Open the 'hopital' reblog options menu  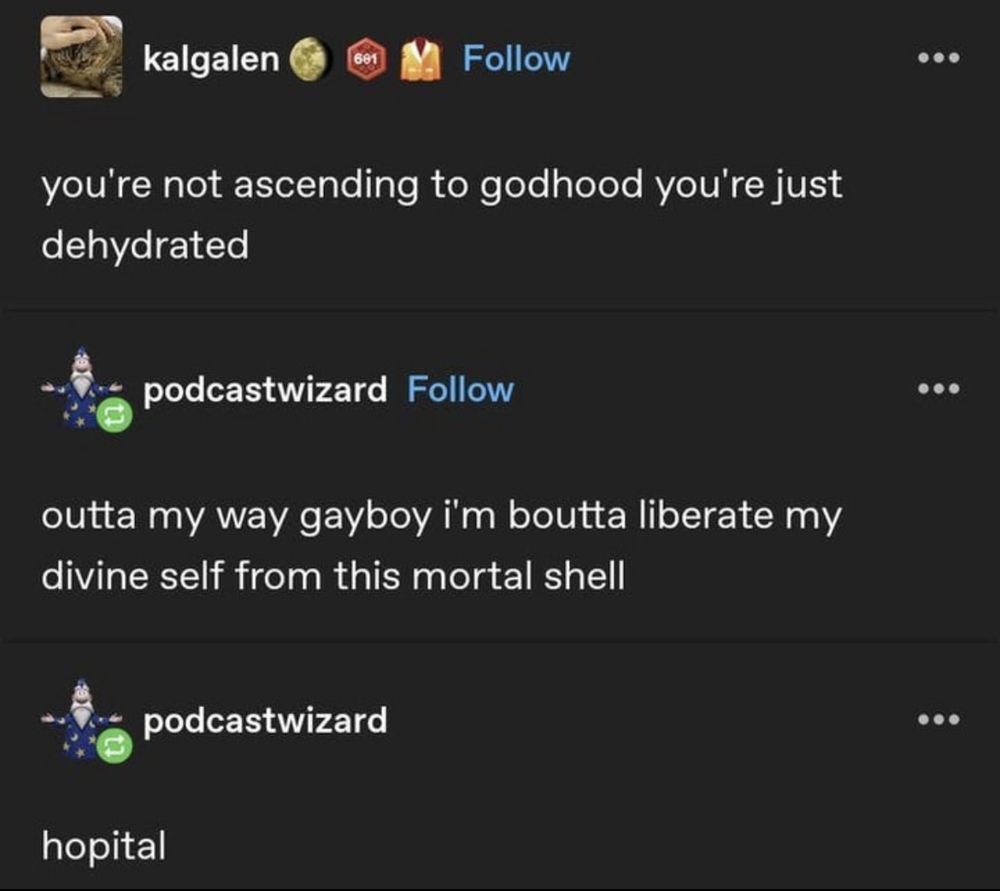(x=939, y=719)
